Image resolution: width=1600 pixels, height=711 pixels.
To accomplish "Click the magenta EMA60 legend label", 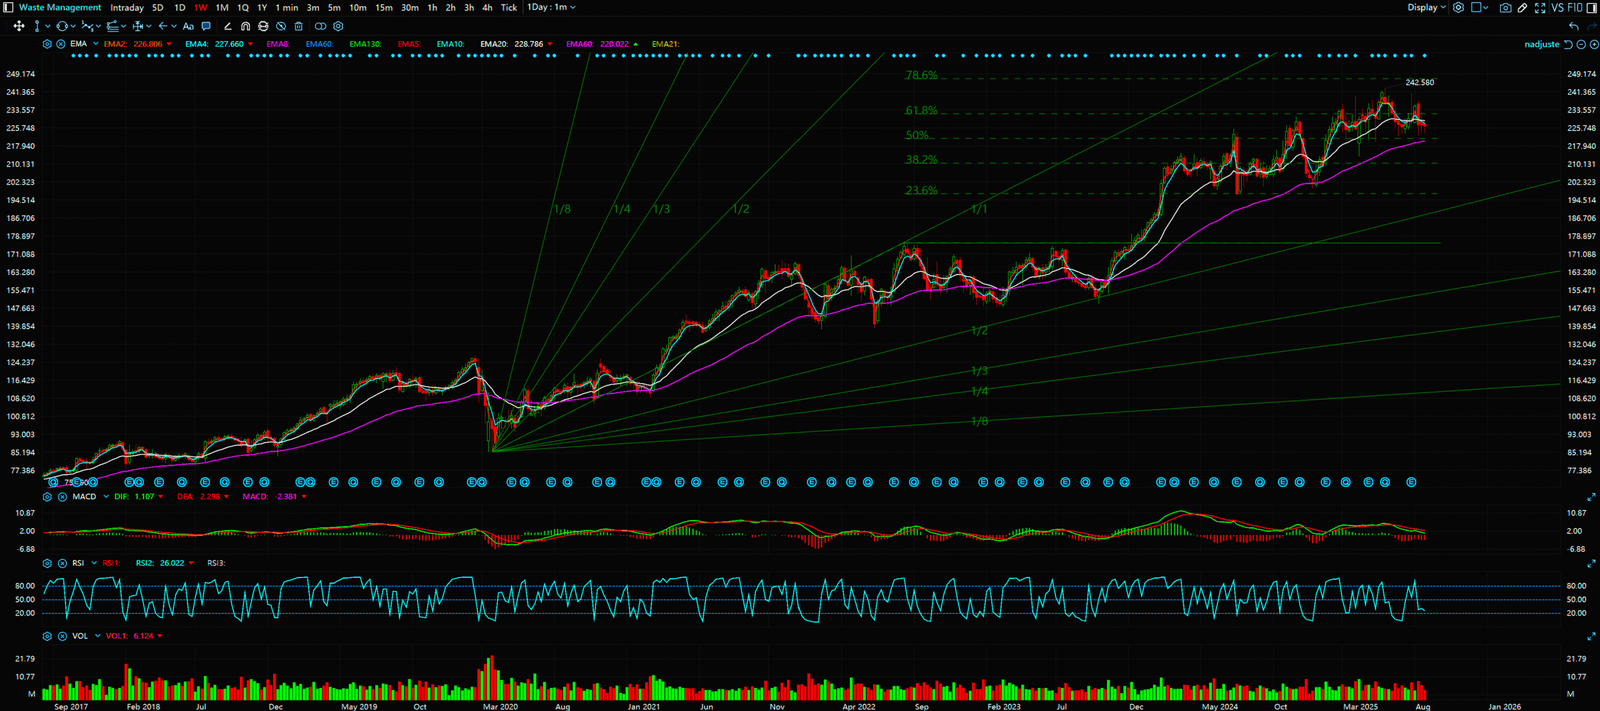I will click(583, 44).
